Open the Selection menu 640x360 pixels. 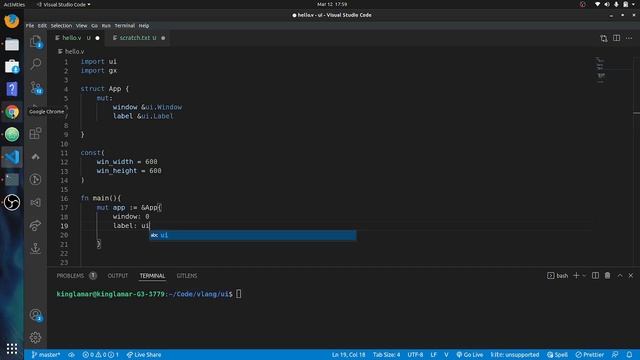[61, 26]
